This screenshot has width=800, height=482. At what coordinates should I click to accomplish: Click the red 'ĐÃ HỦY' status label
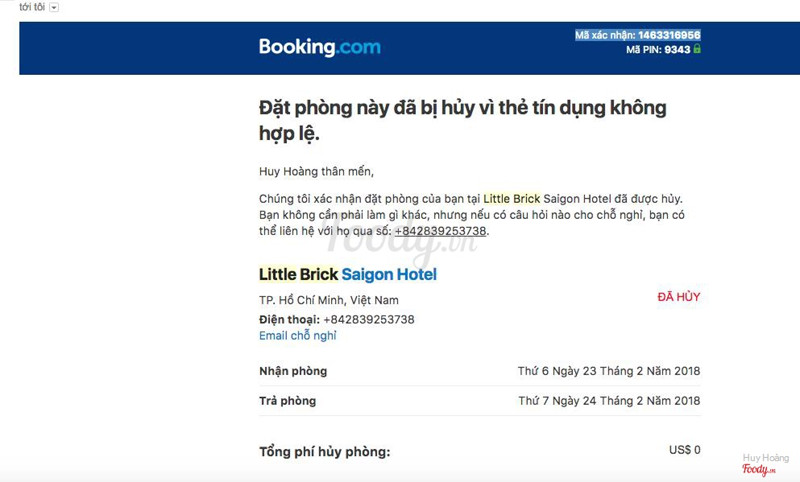pos(679,297)
